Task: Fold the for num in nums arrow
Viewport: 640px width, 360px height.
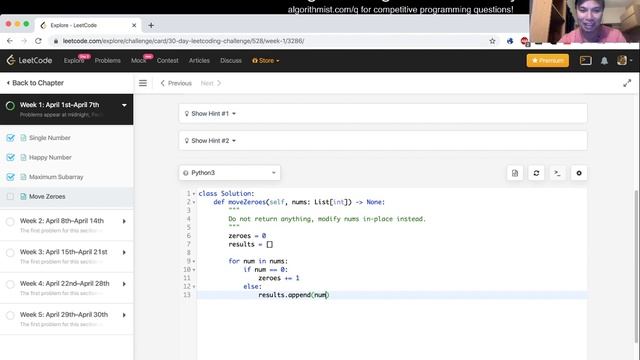Action: coord(194,261)
